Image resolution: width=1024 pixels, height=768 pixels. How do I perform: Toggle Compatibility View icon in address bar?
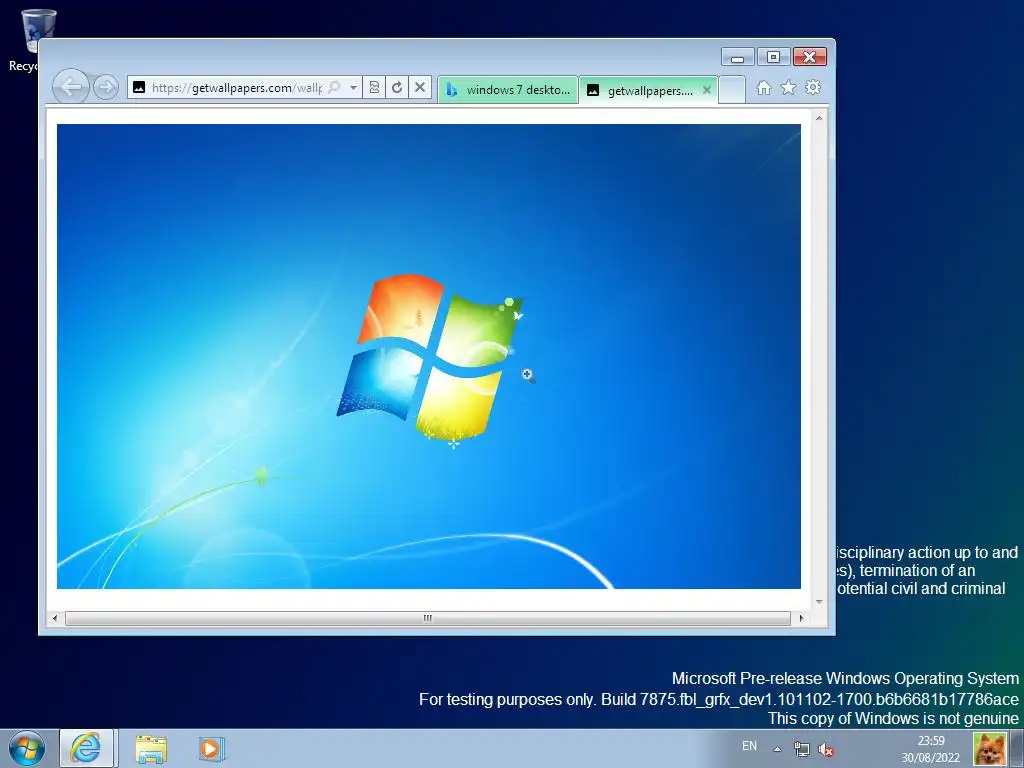374,88
